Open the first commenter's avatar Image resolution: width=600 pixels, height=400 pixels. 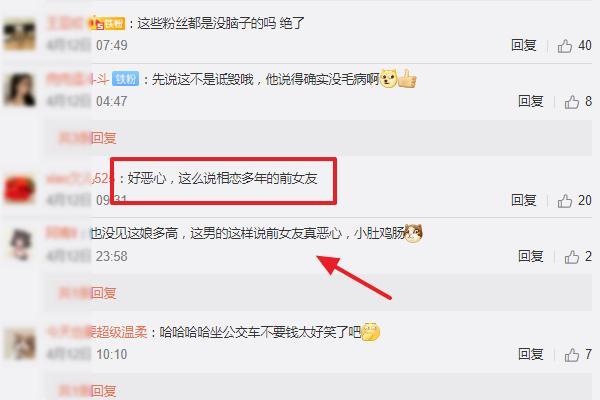pyautogui.click(x=20, y=35)
